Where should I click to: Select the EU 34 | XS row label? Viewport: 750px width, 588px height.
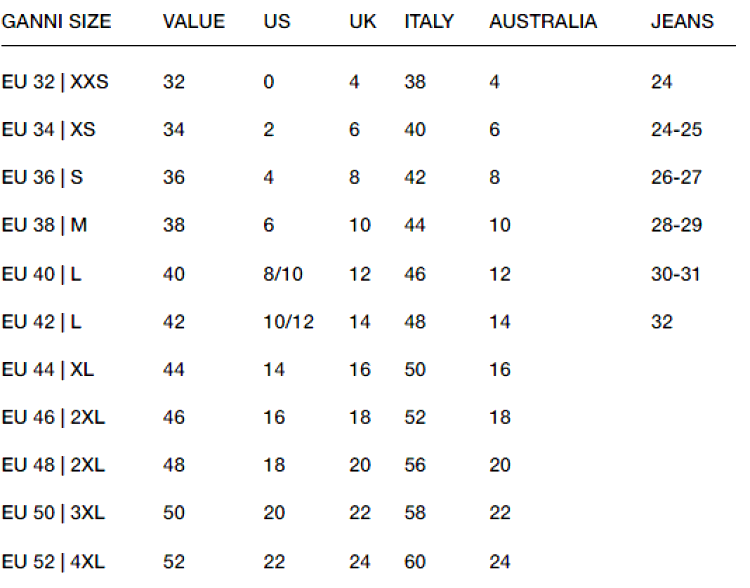point(48,130)
